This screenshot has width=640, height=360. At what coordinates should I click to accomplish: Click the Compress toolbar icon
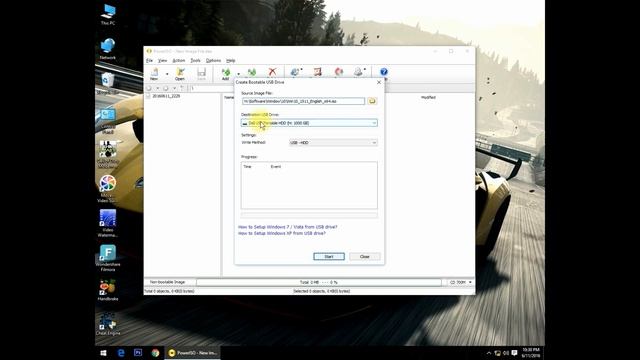click(x=318, y=72)
